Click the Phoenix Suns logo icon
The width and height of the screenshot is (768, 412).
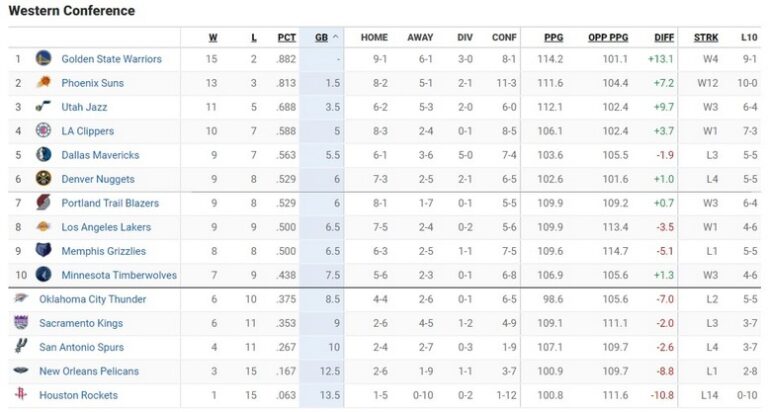[x=43, y=83]
